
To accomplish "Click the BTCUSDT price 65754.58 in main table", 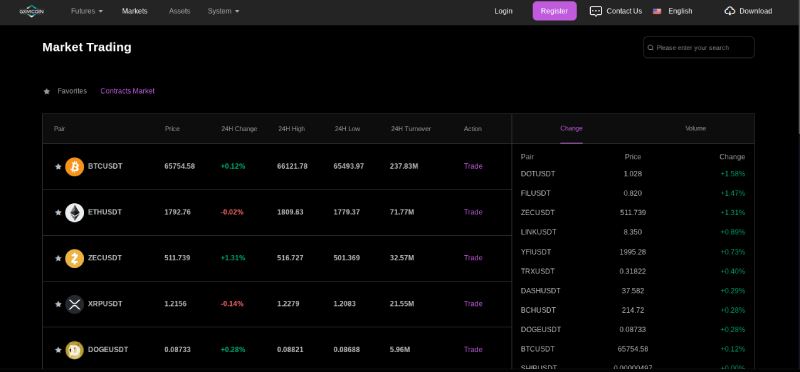I will (180, 166).
